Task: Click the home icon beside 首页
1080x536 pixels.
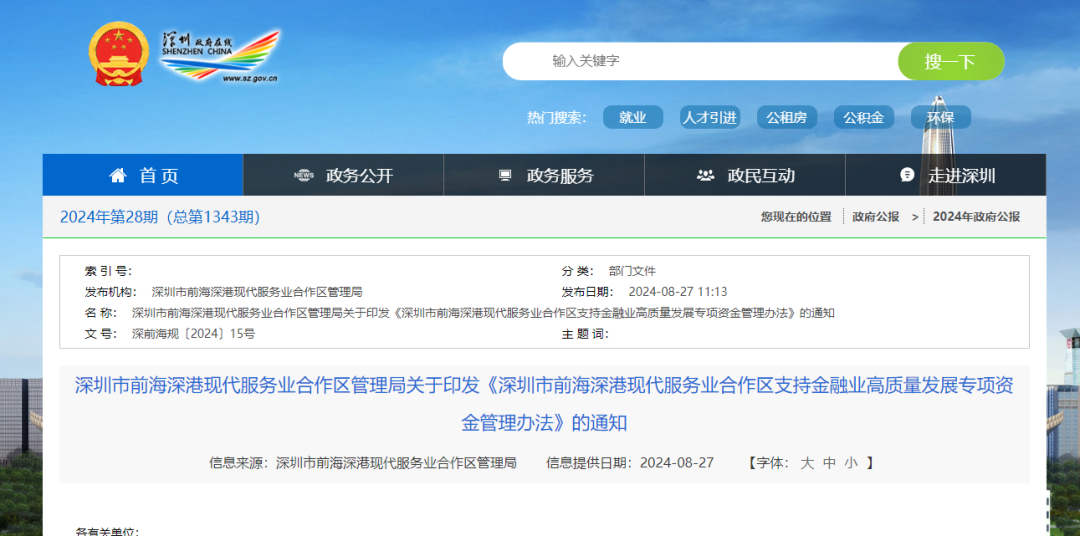Action: [x=118, y=176]
